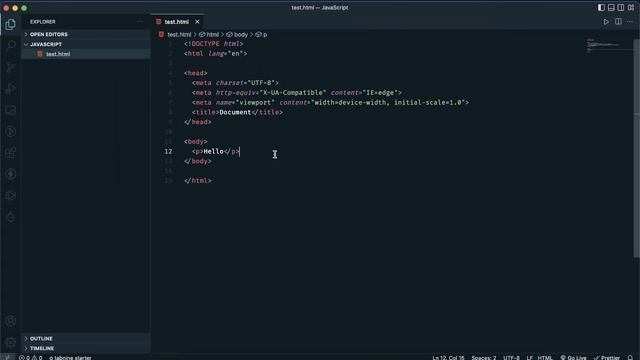Viewport: 640px width, 360px height.
Task: Click the code minimap preview
Action: point(609,45)
